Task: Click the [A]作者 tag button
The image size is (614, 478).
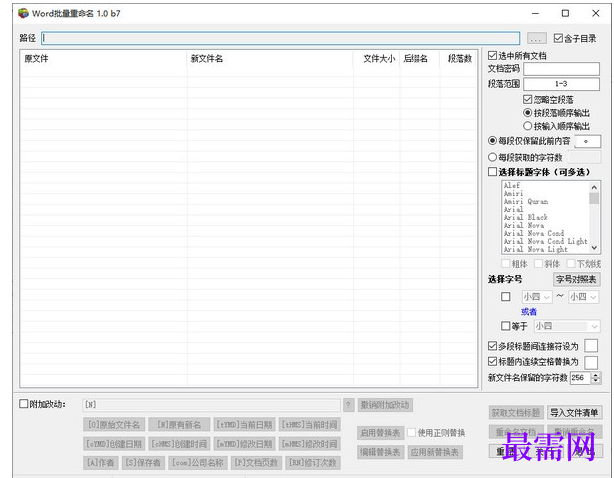Action: click(101, 463)
